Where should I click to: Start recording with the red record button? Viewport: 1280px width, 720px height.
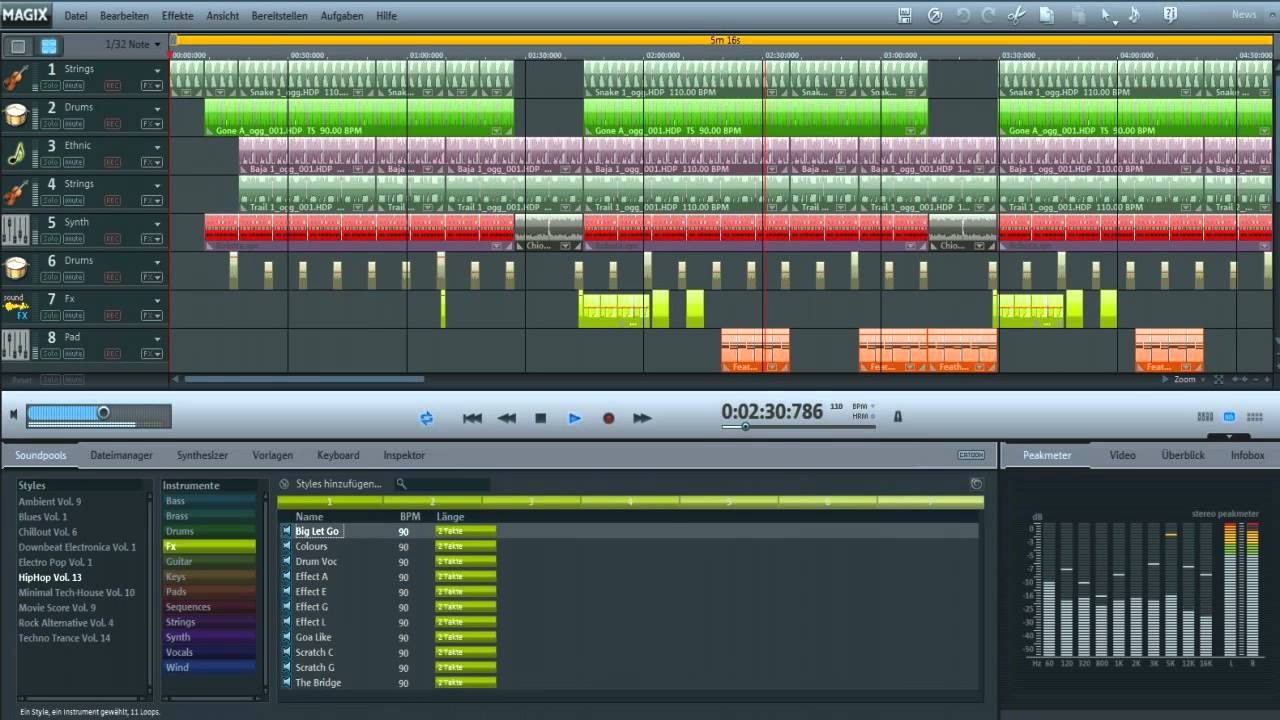(608, 418)
